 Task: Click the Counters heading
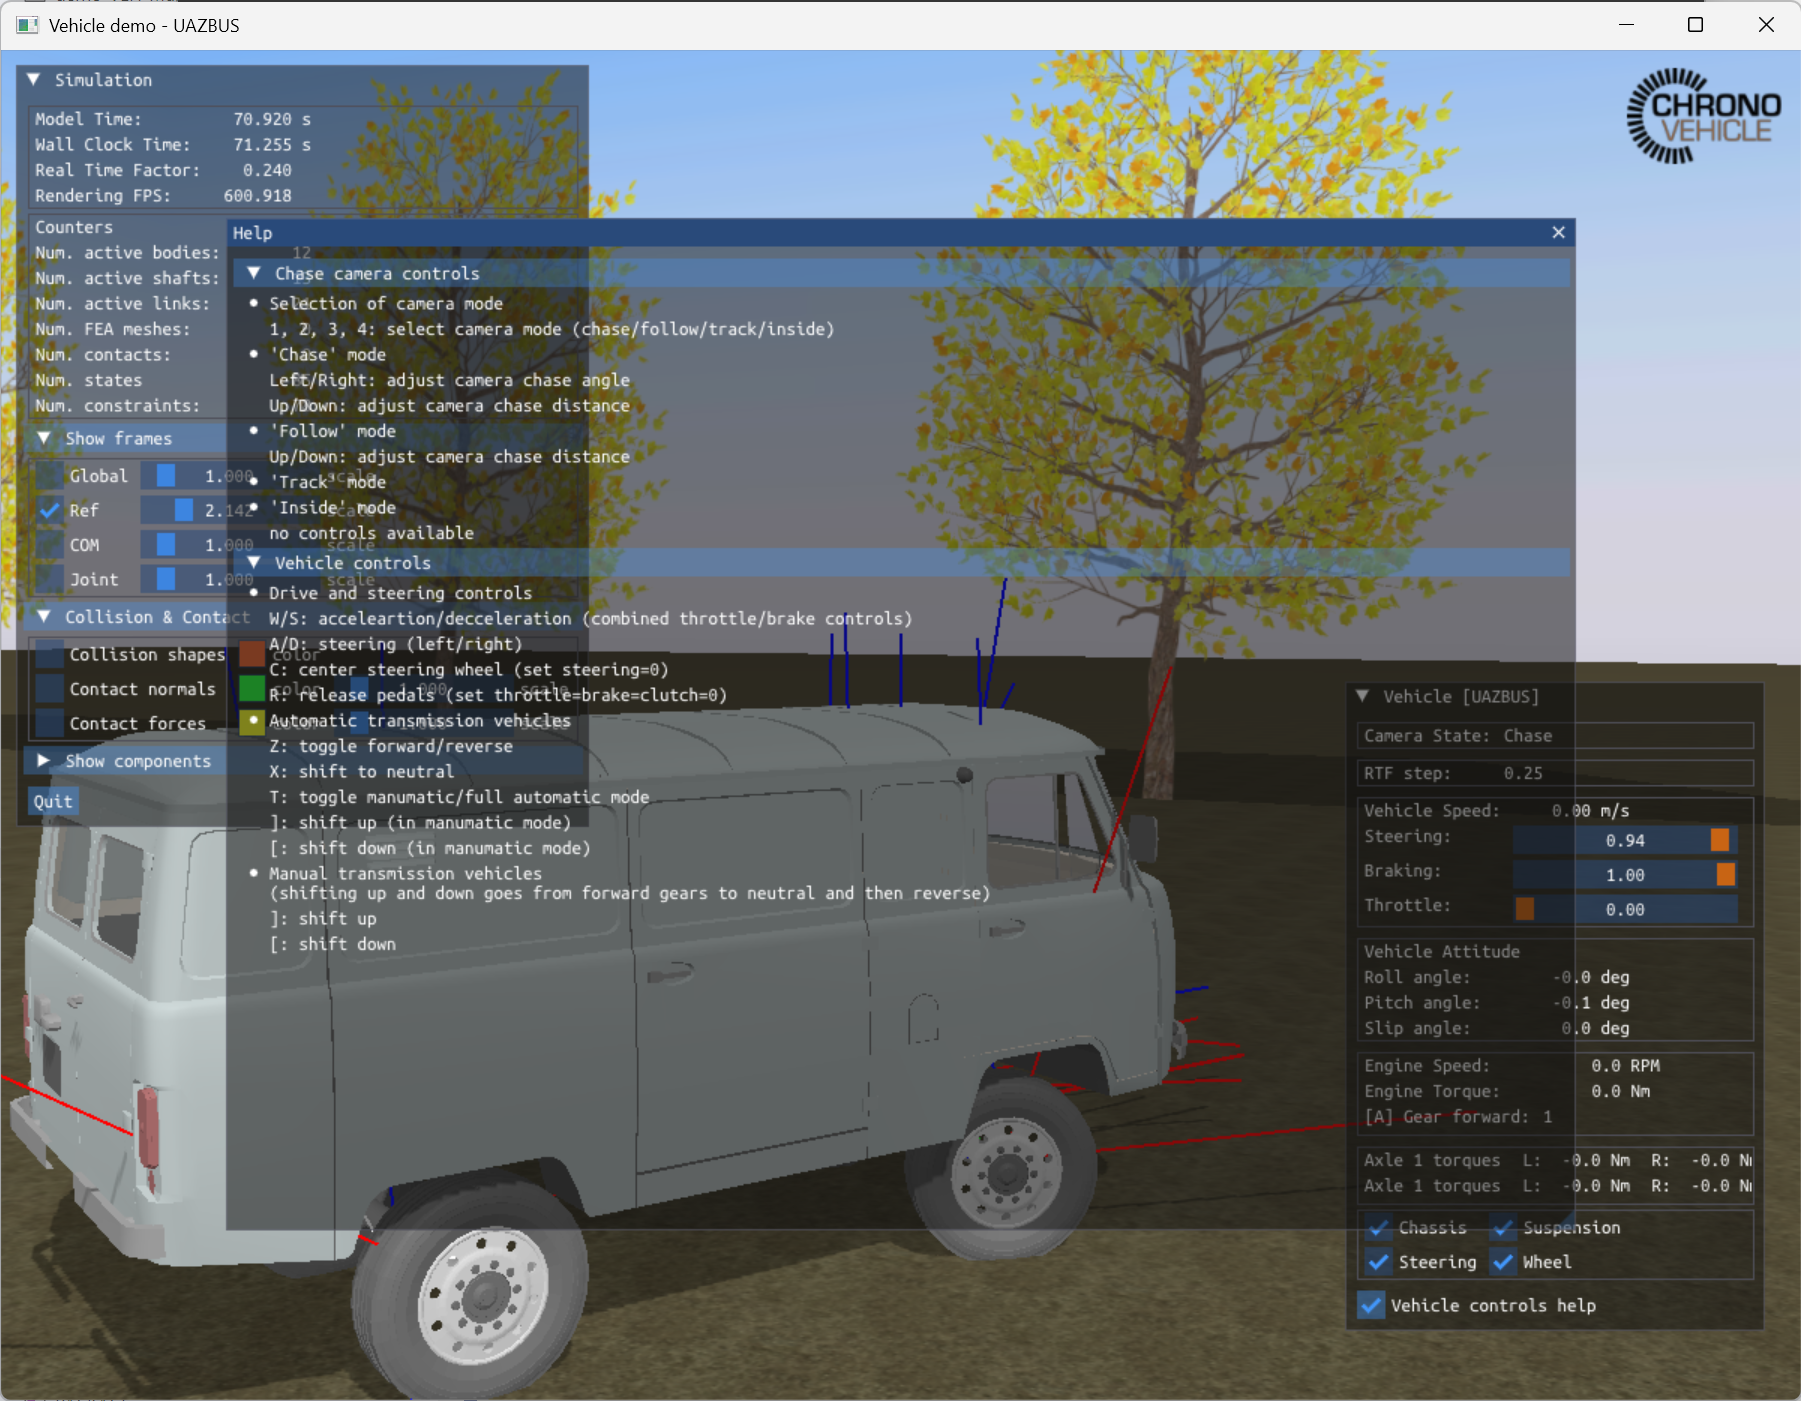pos(74,227)
